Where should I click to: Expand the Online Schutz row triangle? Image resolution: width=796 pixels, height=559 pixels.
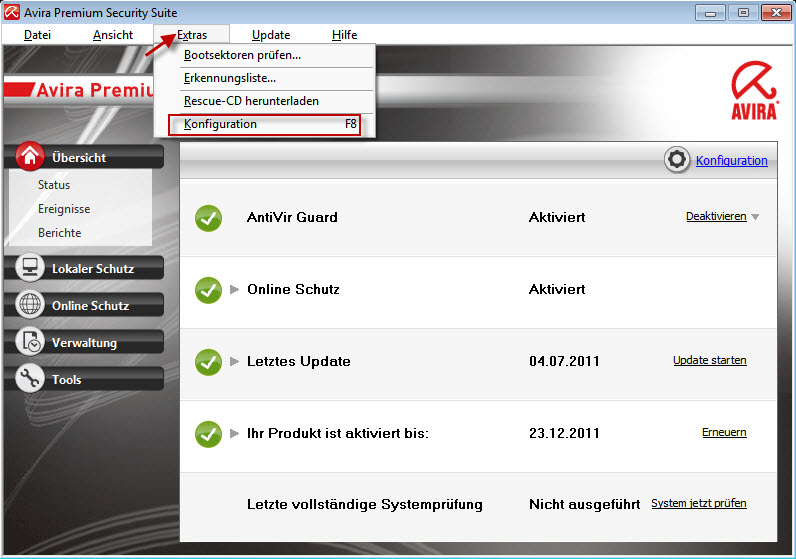(234, 289)
